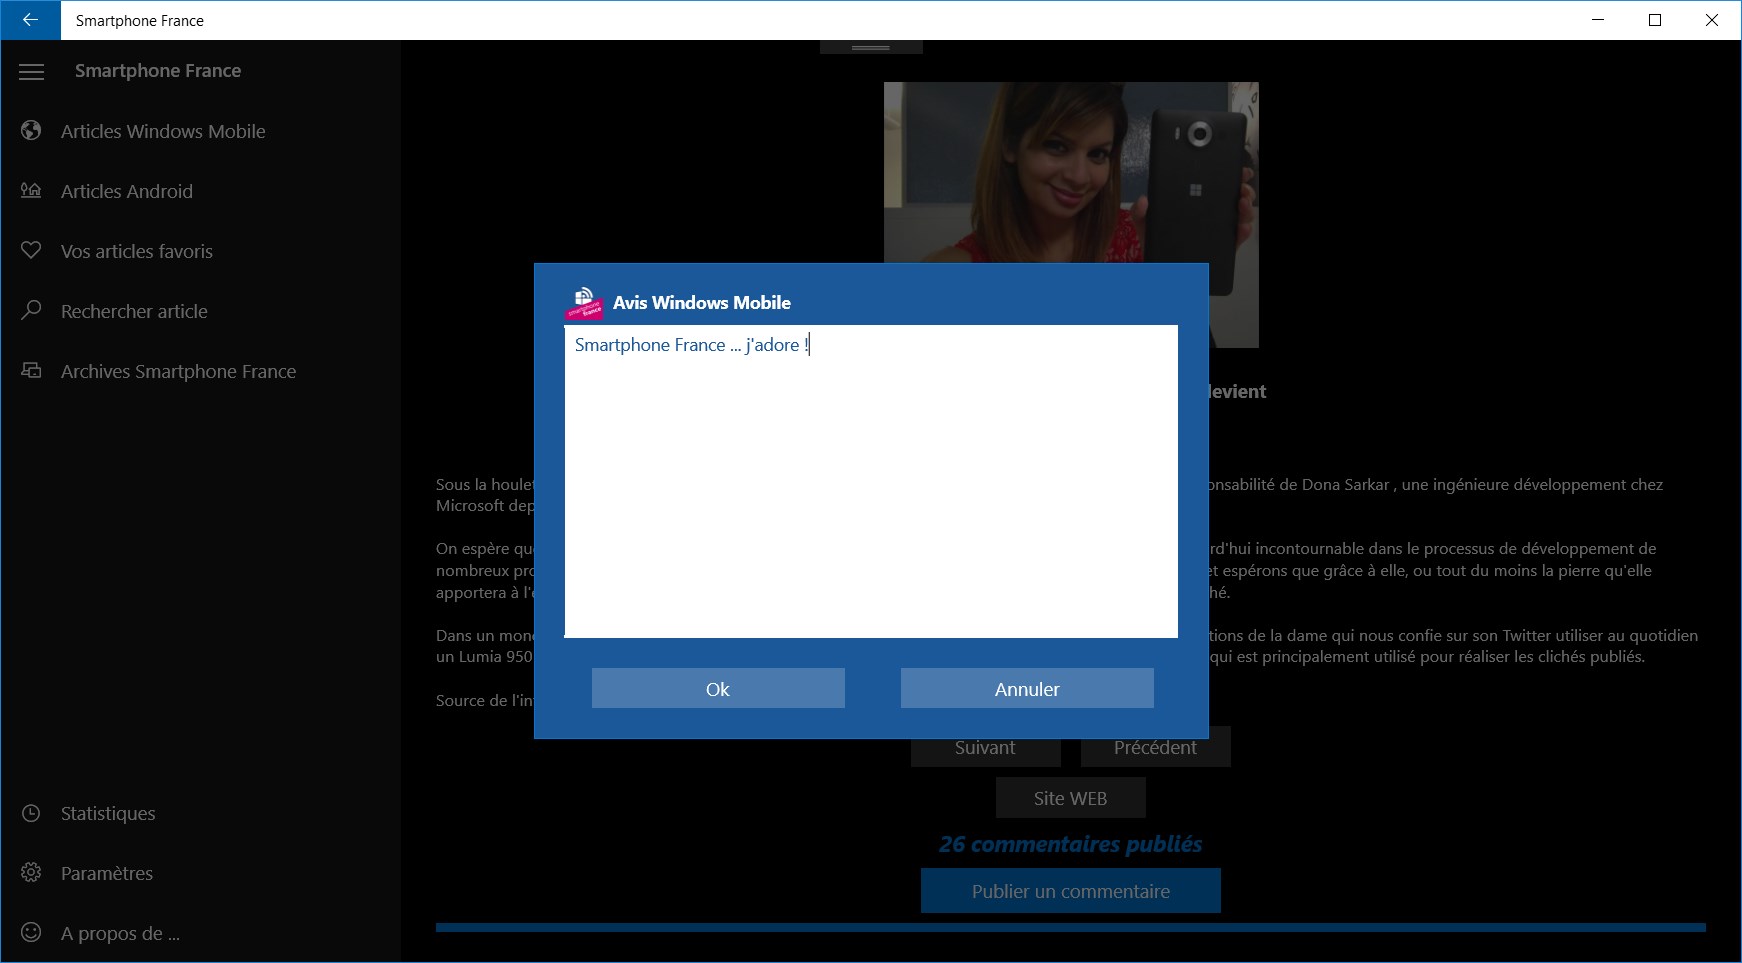This screenshot has height=963, width=1742.
Task: Open Paramètres settings page
Action: point(107,873)
